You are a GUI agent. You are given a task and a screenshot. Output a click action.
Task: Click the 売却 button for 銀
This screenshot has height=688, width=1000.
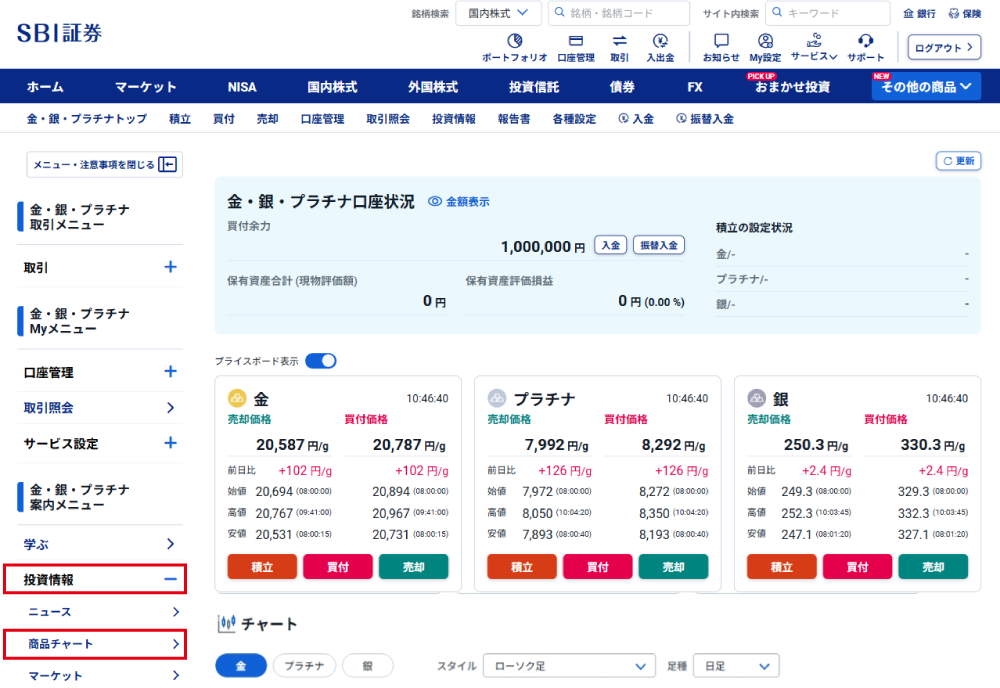coord(932,567)
